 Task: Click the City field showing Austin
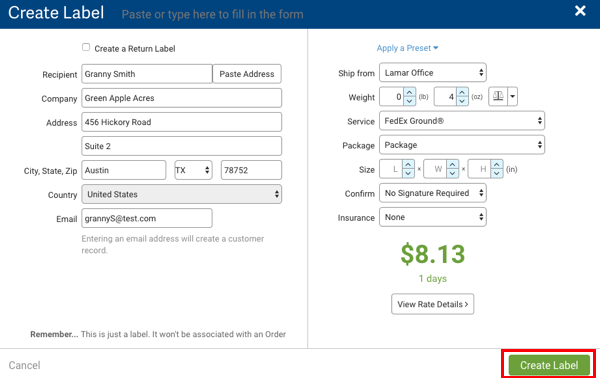(x=124, y=170)
